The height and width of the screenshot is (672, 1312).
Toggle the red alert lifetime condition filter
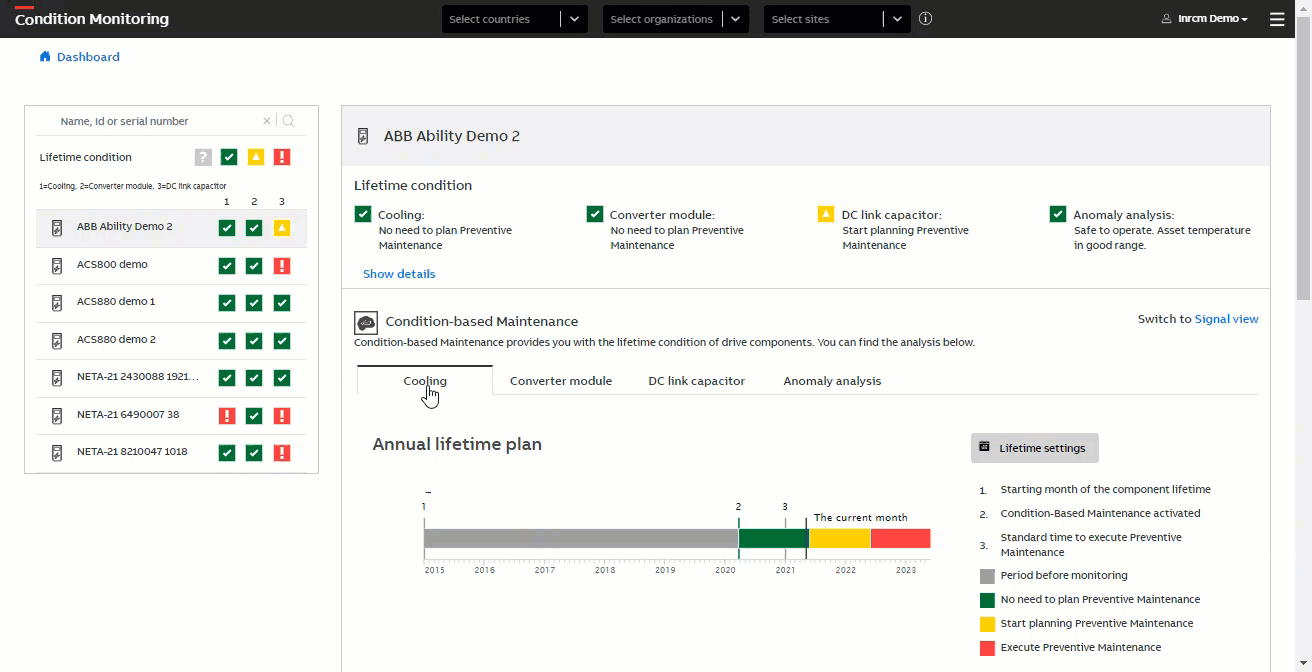pyautogui.click(x=282, y=157)
